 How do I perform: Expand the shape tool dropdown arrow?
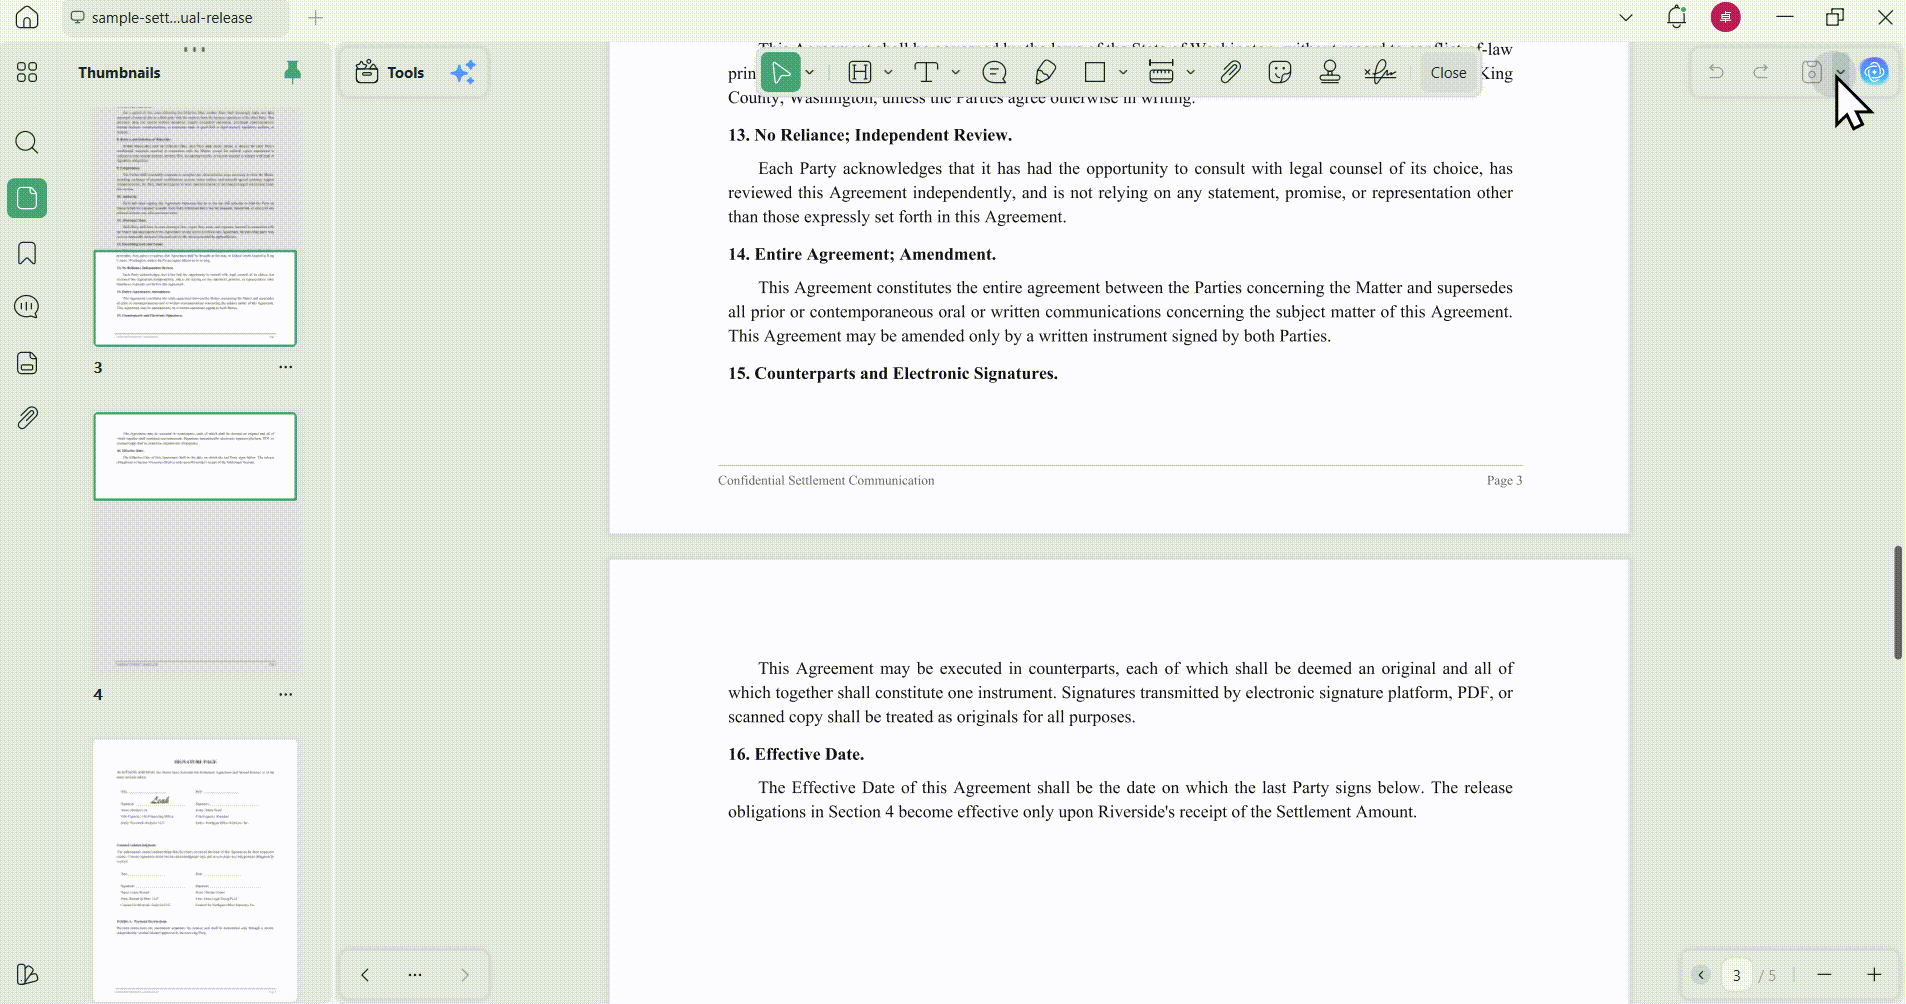coord(1123,72)
